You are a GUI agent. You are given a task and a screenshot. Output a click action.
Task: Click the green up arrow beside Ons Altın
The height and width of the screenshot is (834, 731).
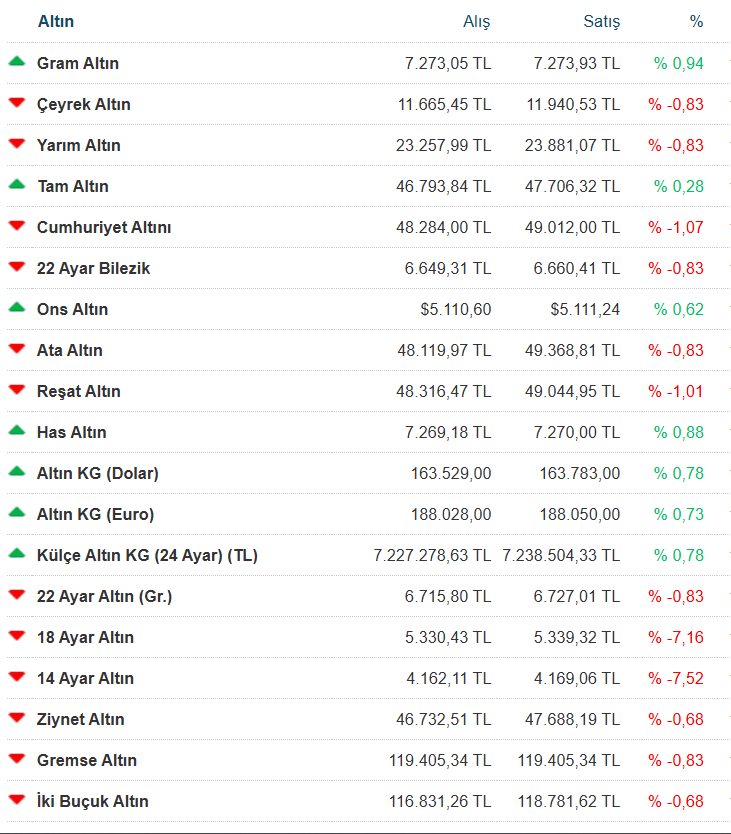click(16, 308)
